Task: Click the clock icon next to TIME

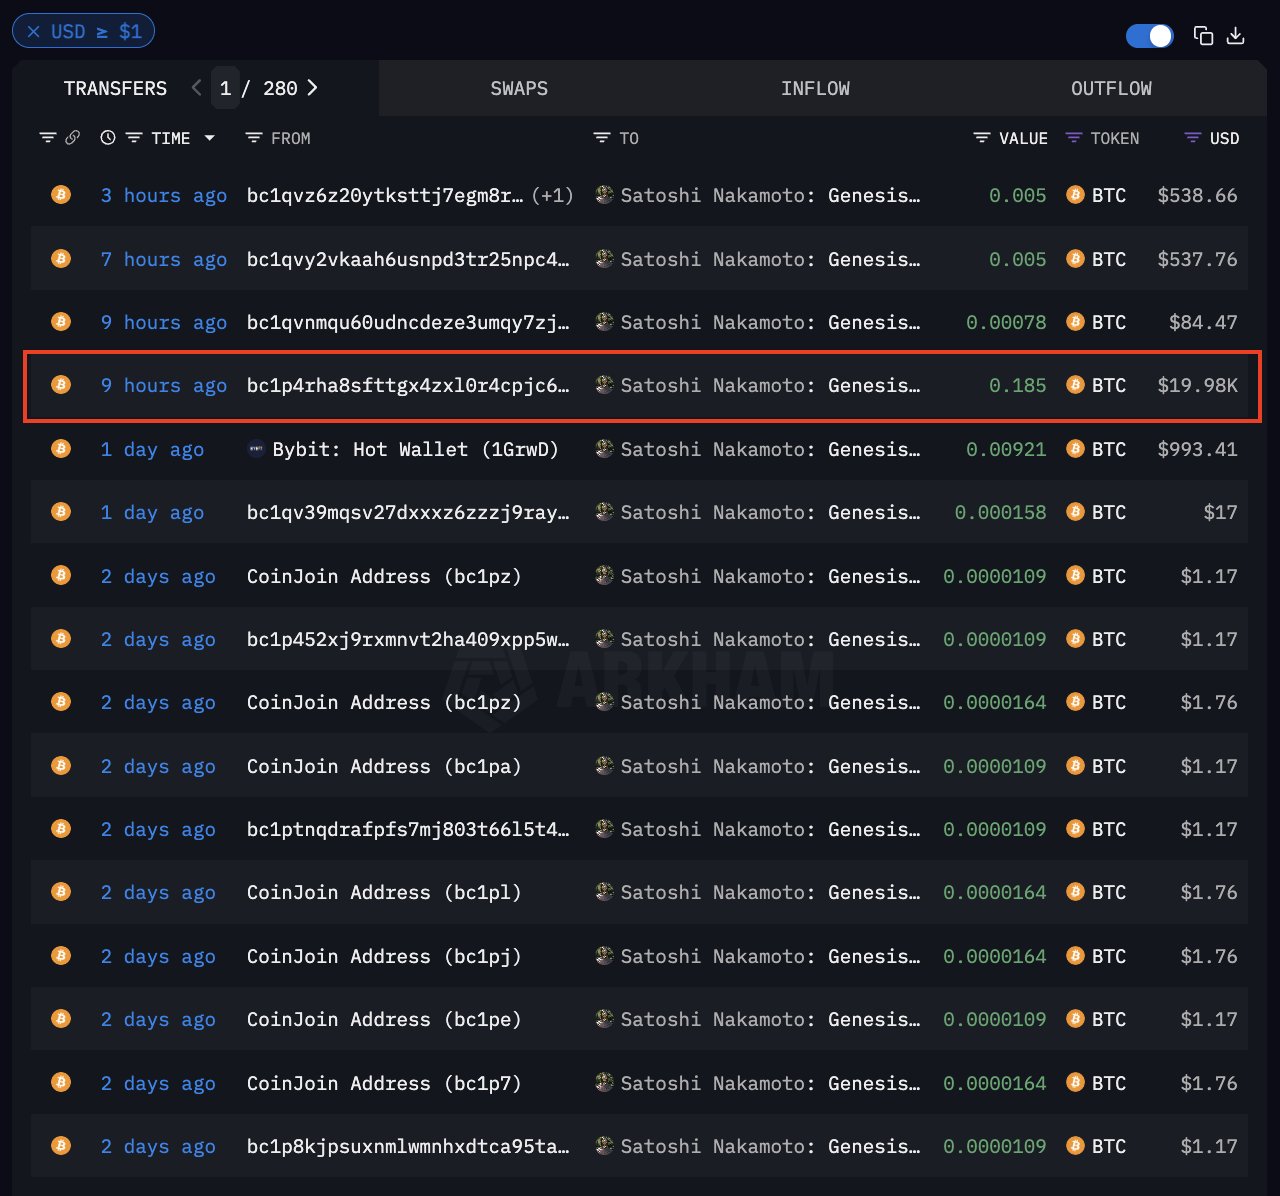Action: point(108,137)
